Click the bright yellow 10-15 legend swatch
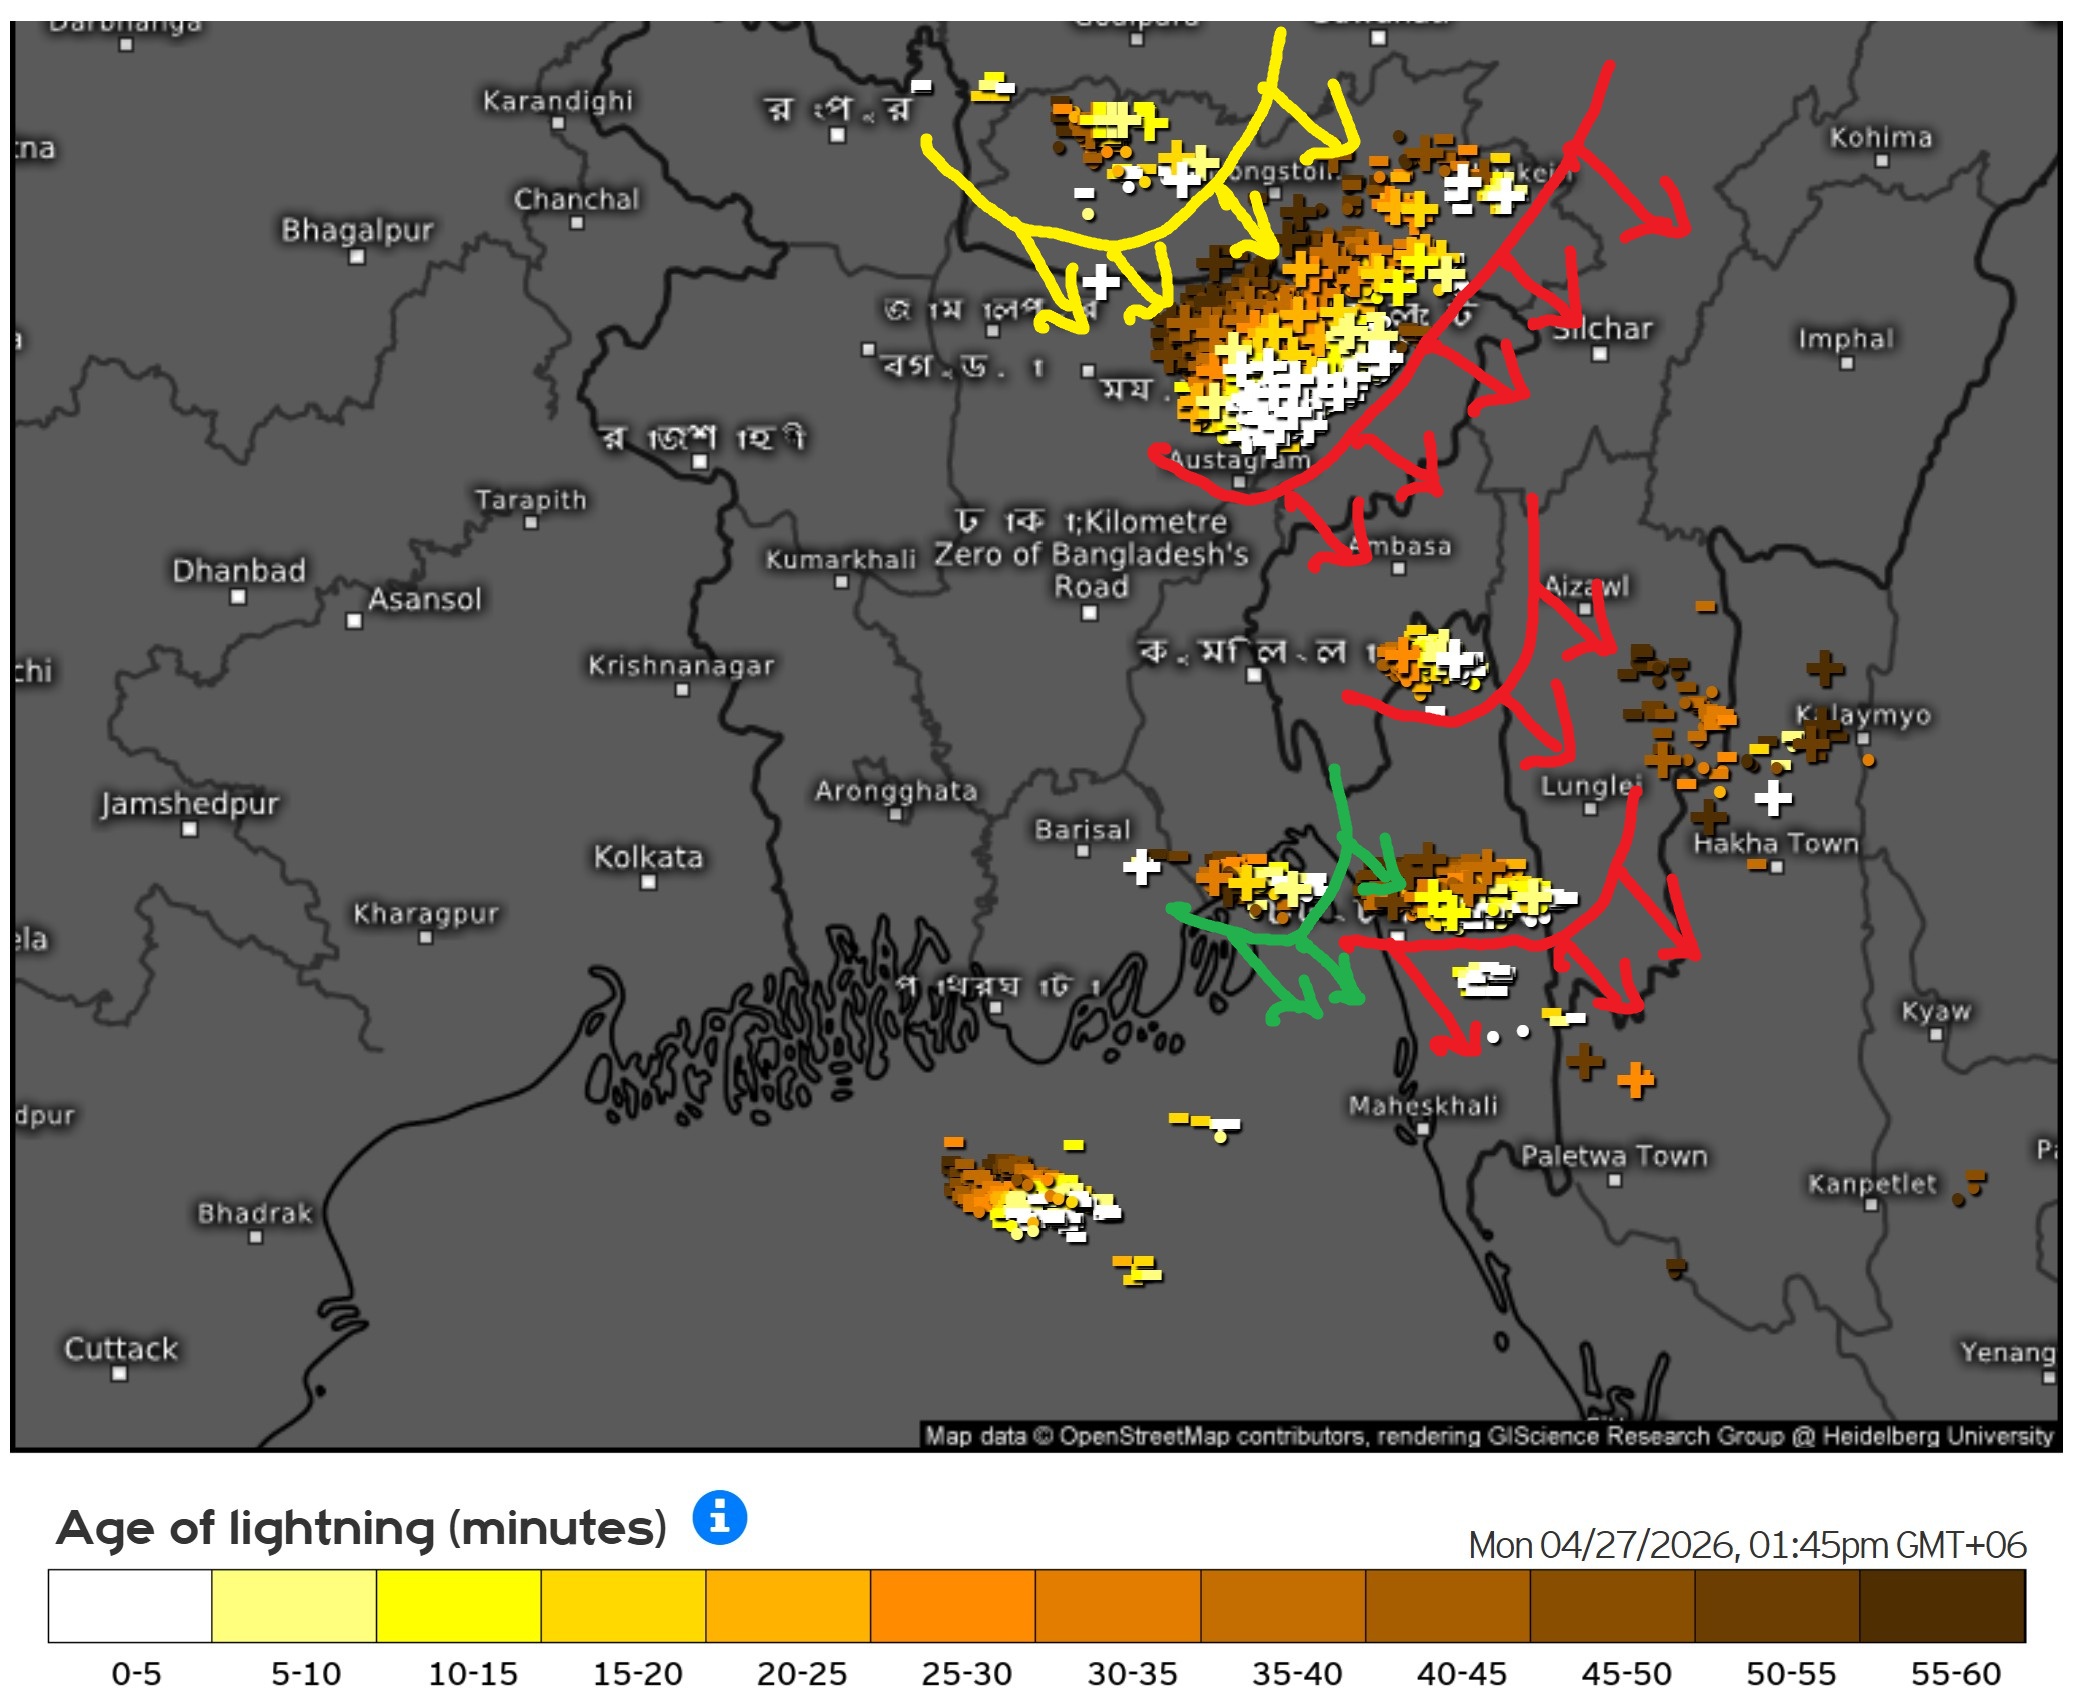Viewport: 2076px width, 1695px height. point(458,1605)
